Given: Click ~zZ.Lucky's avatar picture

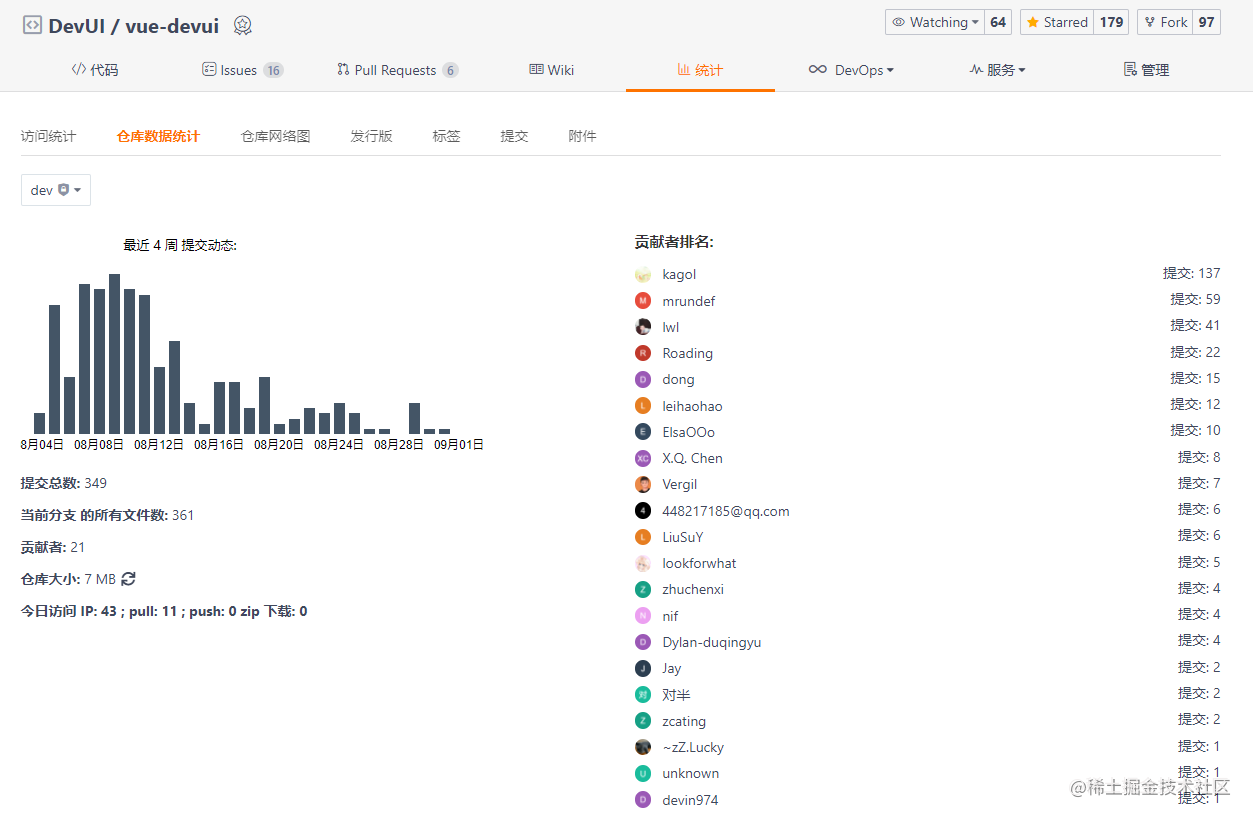Looking at the screenshot, I should [x=643, y=747].
